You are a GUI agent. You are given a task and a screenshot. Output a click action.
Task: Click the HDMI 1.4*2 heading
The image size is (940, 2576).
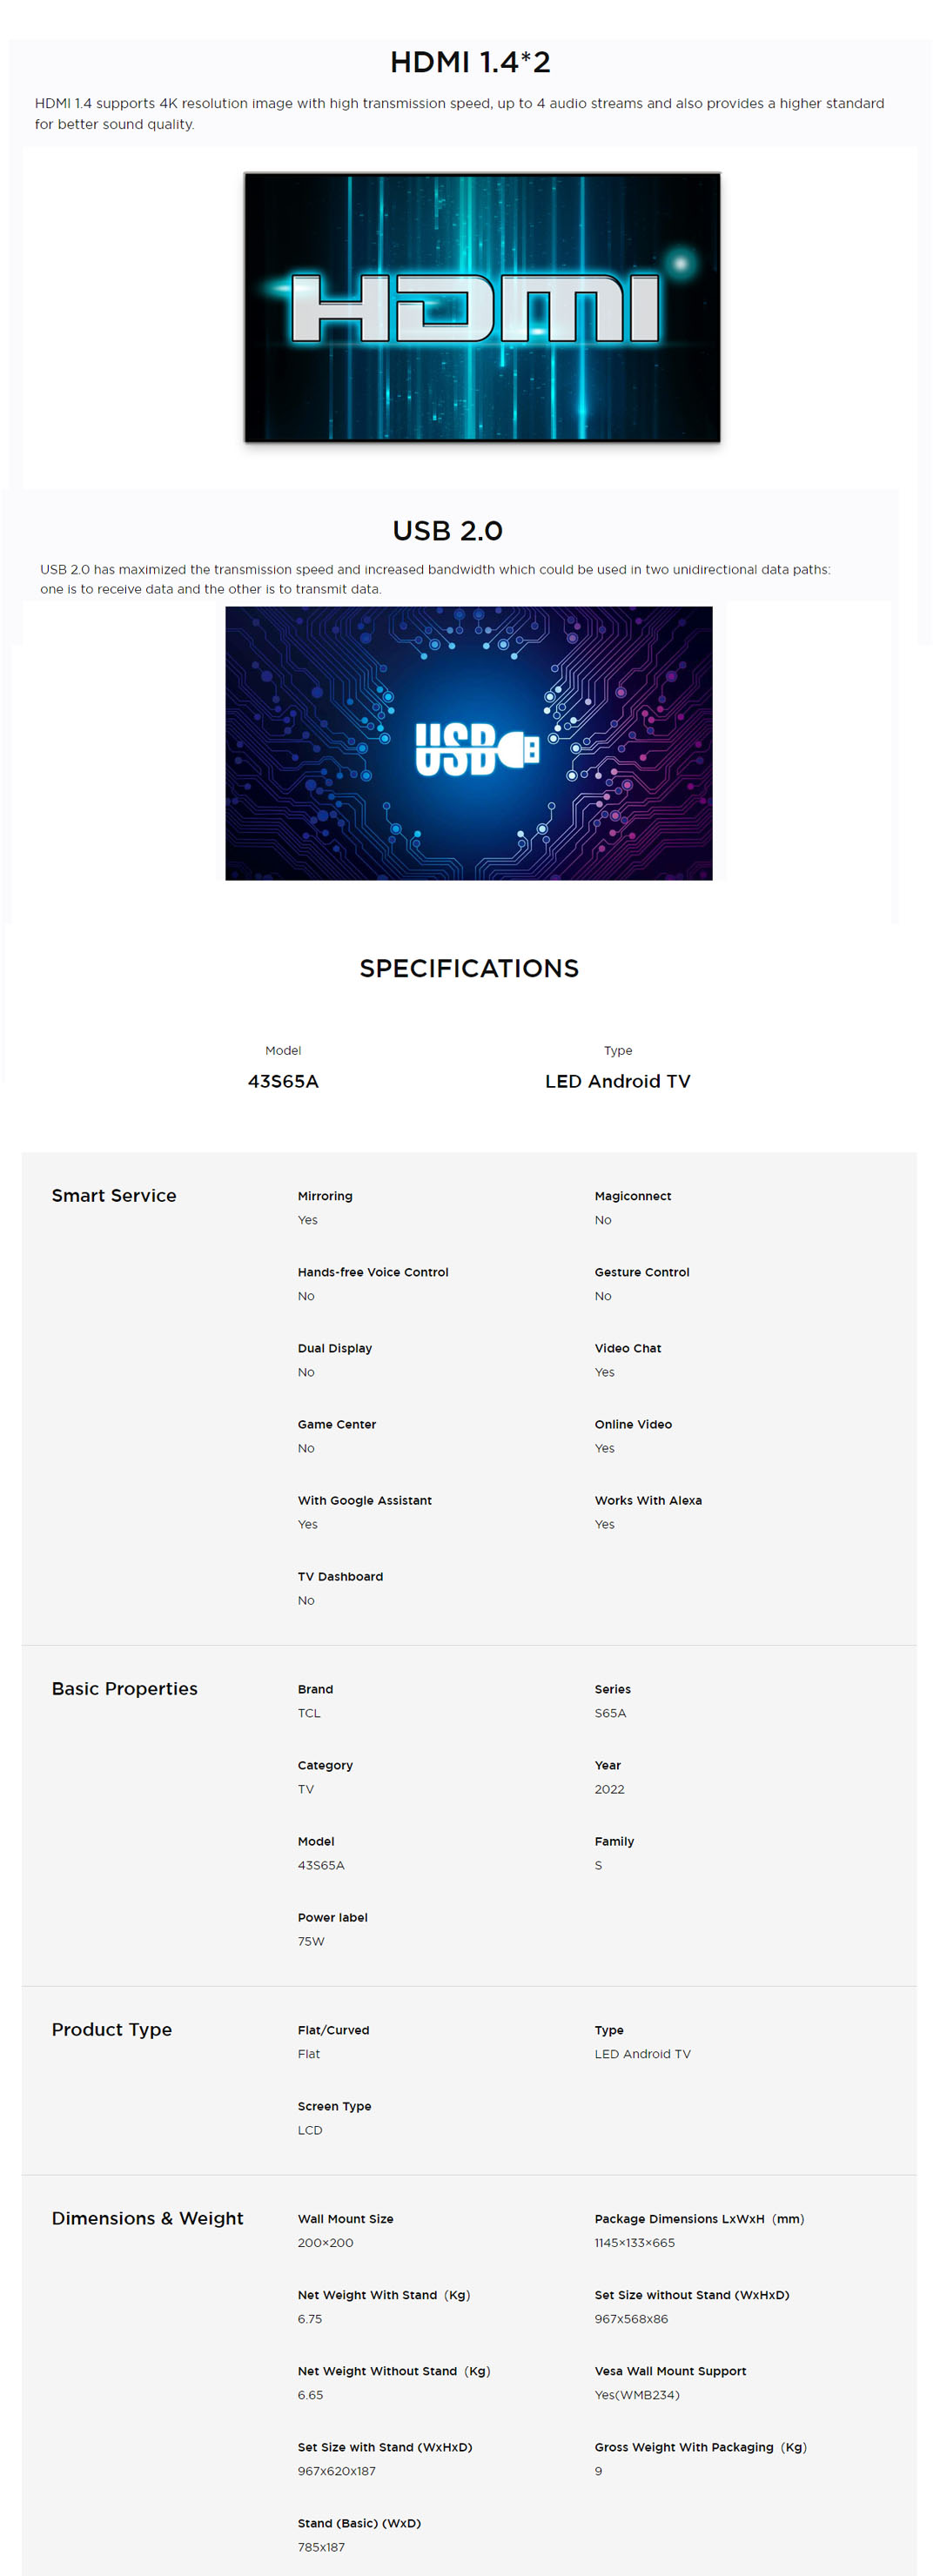coord(470,62)
